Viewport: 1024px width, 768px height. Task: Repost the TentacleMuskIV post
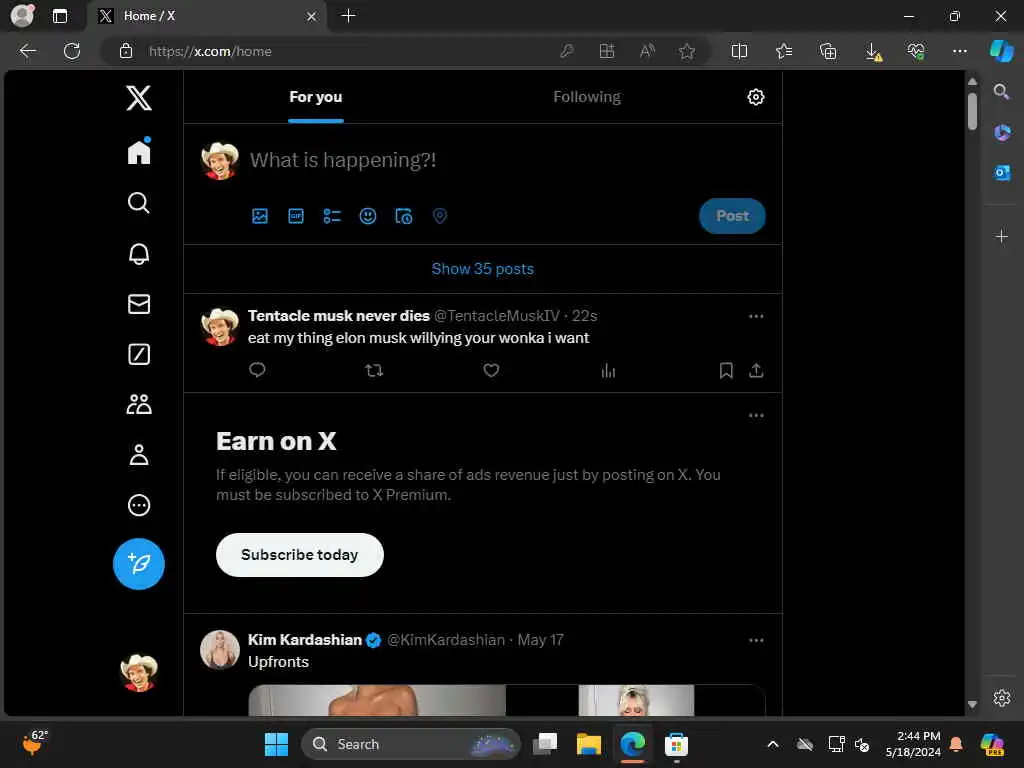tap(374, 370)
